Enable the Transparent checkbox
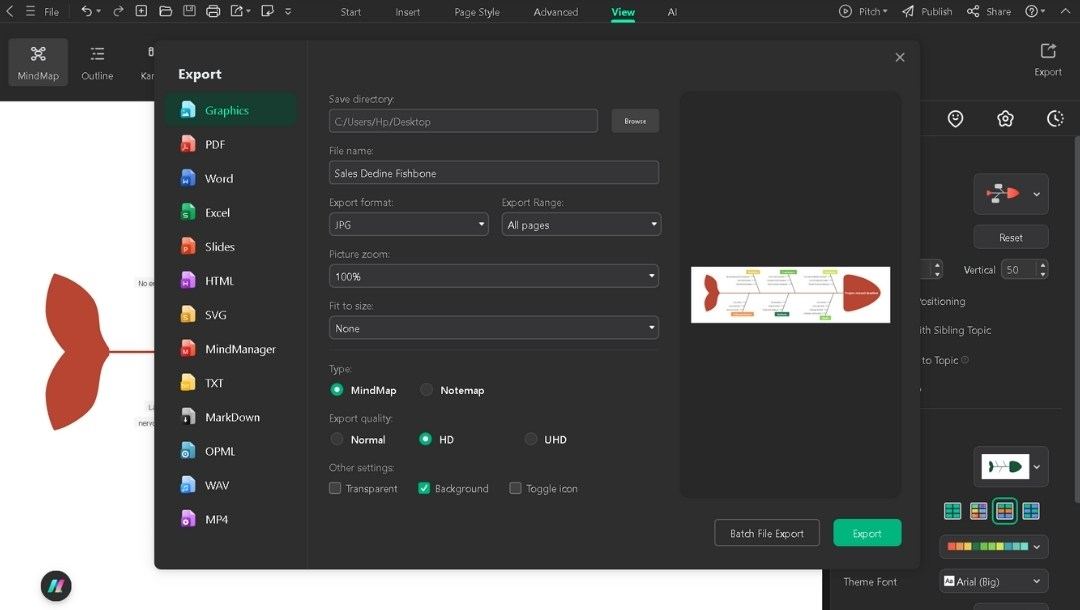 coord(335,488)
